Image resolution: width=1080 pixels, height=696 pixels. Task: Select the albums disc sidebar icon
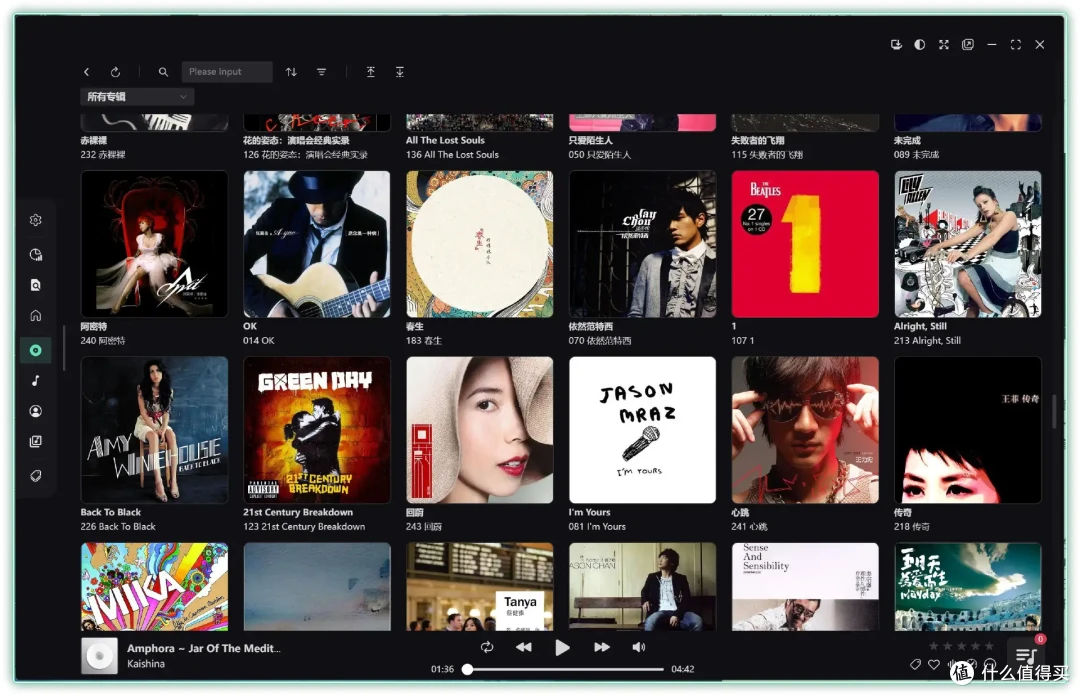(x=36, y=350)
